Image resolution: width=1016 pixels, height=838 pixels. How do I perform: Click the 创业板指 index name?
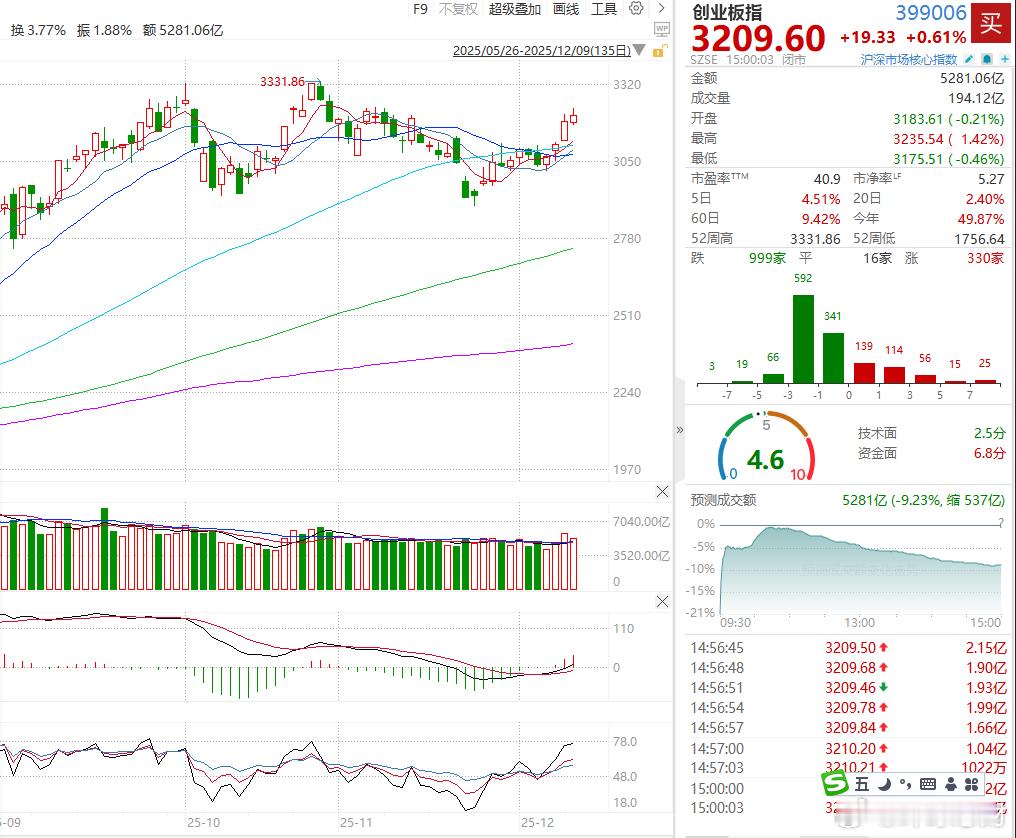[726, 12]
